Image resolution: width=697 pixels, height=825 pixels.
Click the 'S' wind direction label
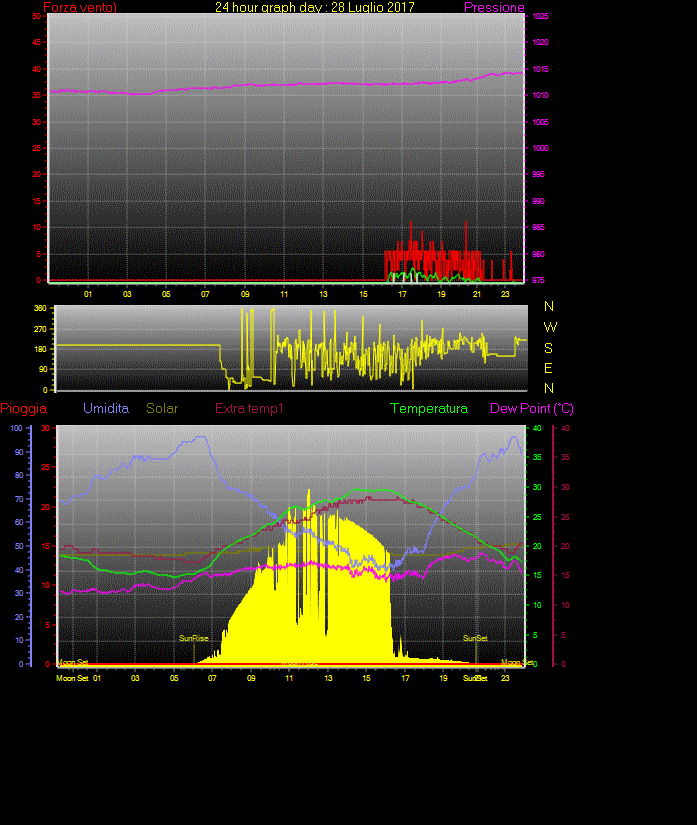click(x=548, y=348)
